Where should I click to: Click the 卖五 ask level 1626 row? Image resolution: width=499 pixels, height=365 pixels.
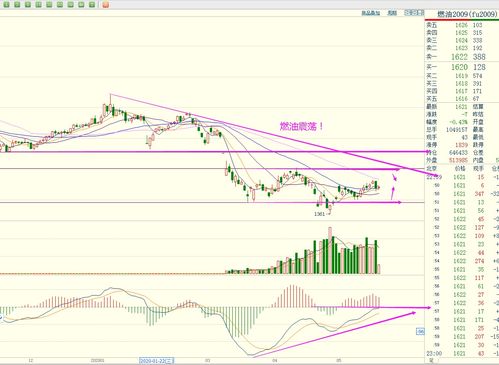coord(462,25)
